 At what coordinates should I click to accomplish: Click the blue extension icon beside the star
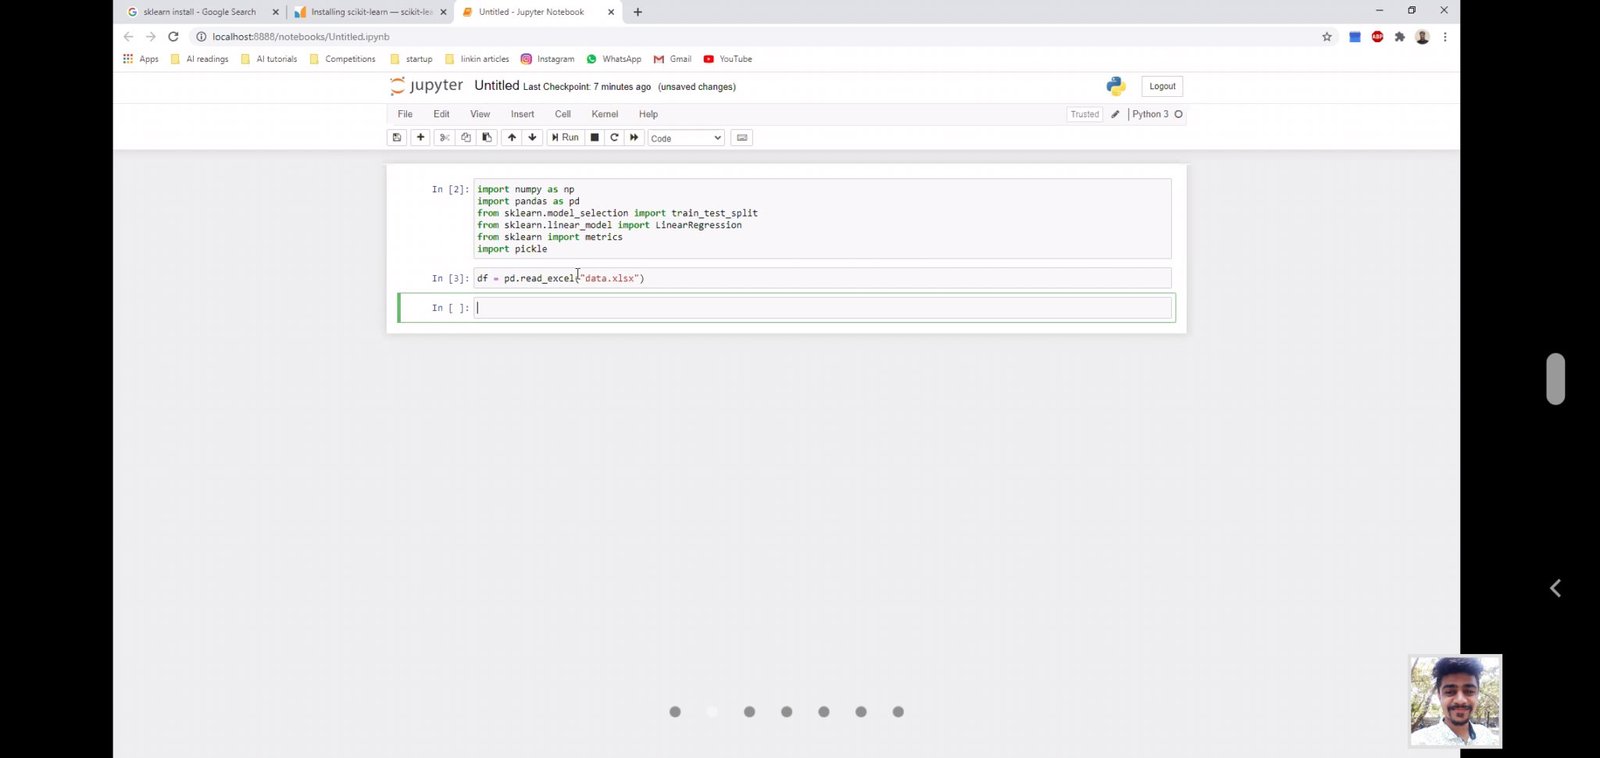[1355, 37]
